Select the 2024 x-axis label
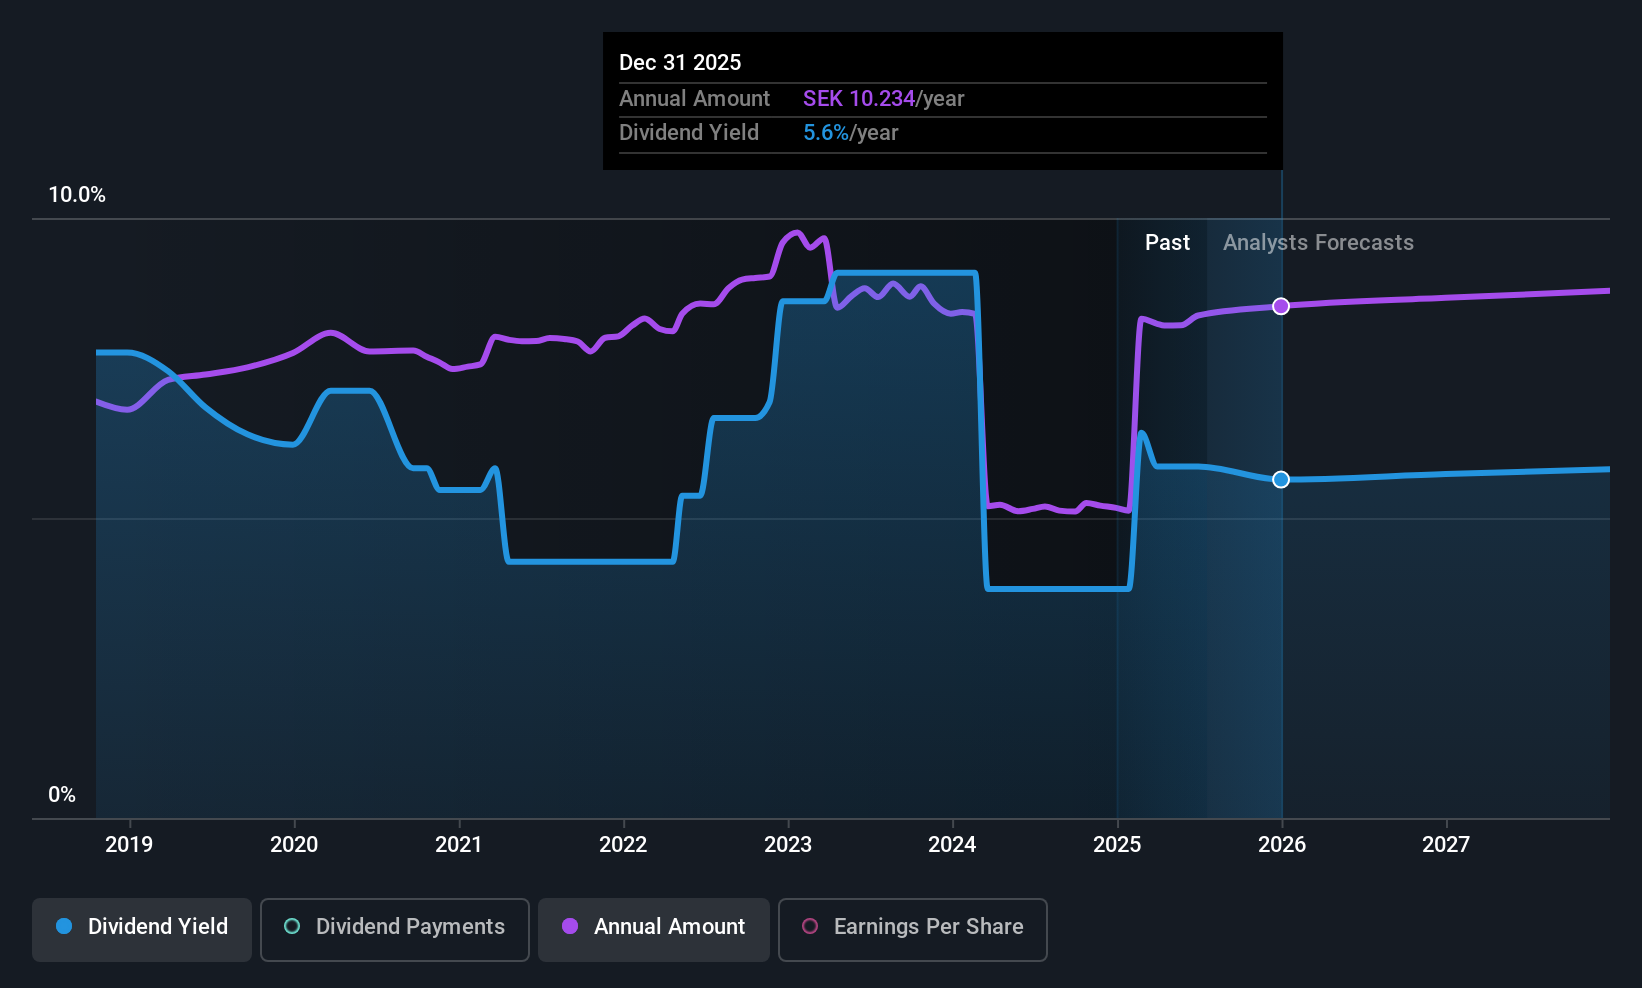This screenshot has width=1642, height=988. pos(952,845)
